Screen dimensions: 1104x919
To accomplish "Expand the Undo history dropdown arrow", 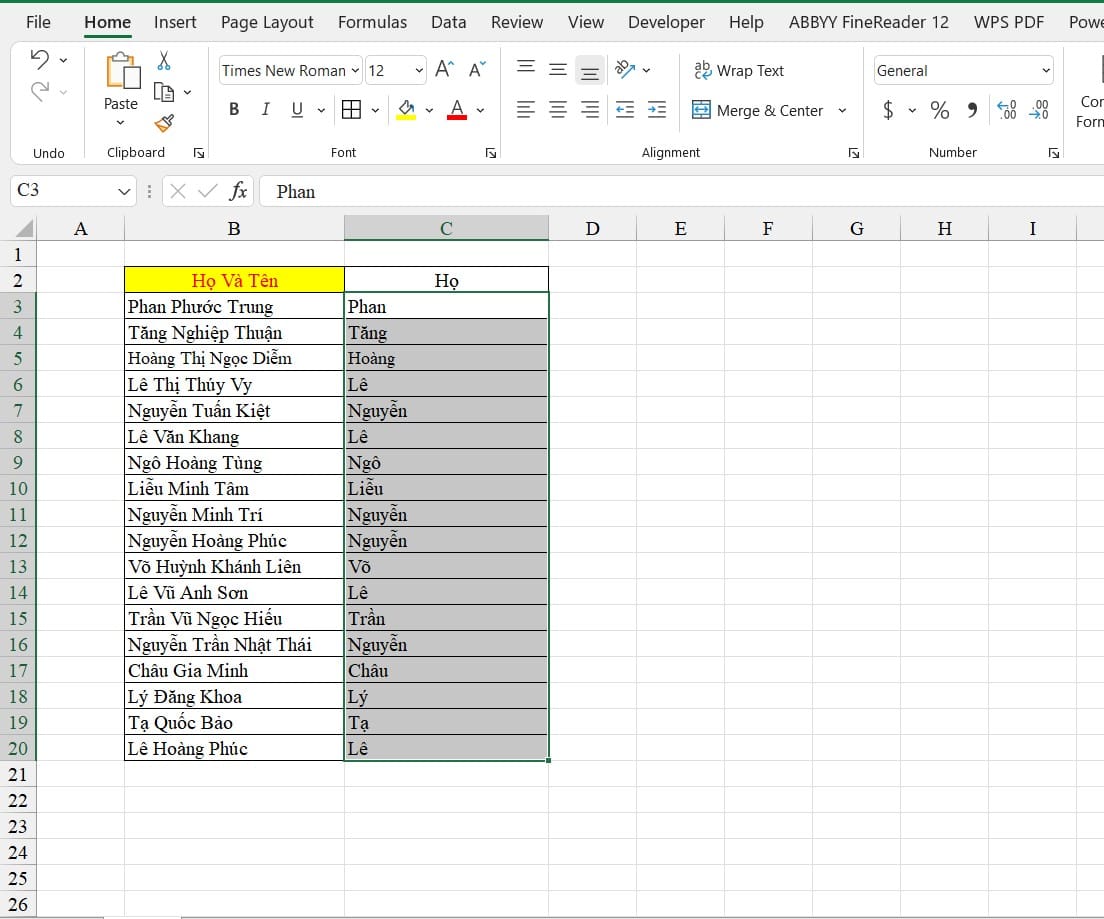I will click(63, 61).
